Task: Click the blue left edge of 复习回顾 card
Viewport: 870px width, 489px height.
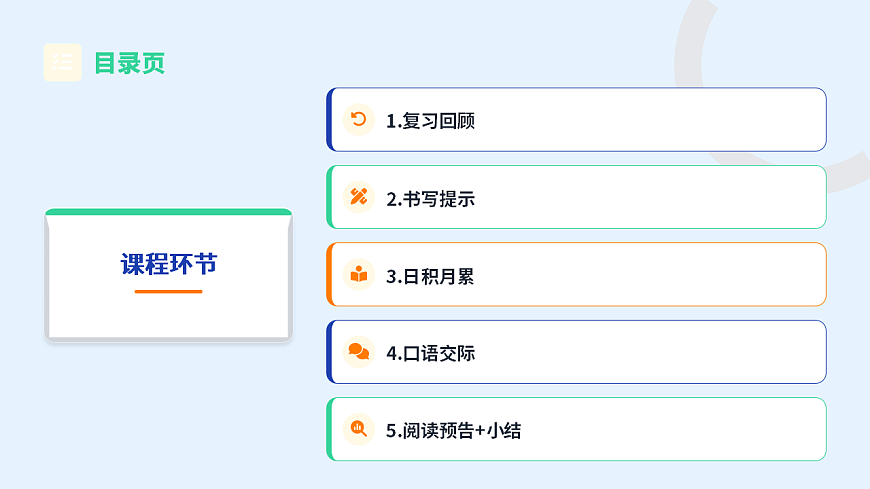Action: pyautogui.click(x=329, y=120)
